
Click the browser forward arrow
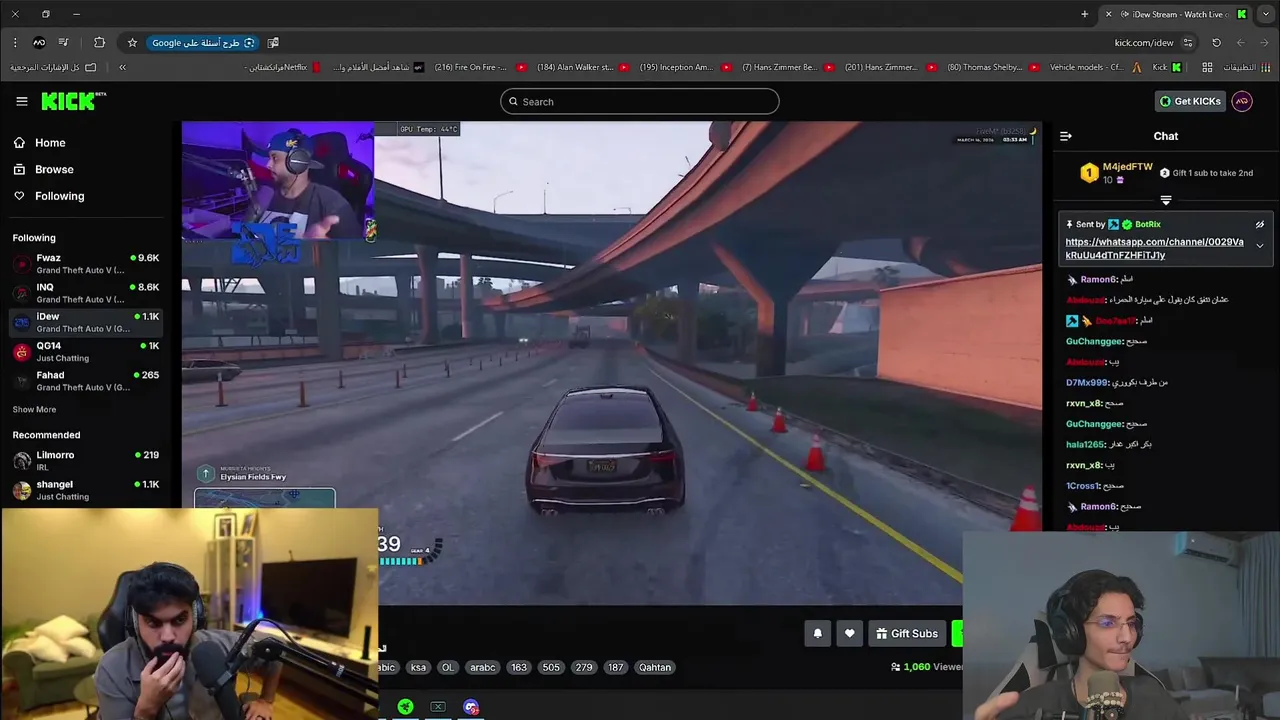tap(1241, 43)
